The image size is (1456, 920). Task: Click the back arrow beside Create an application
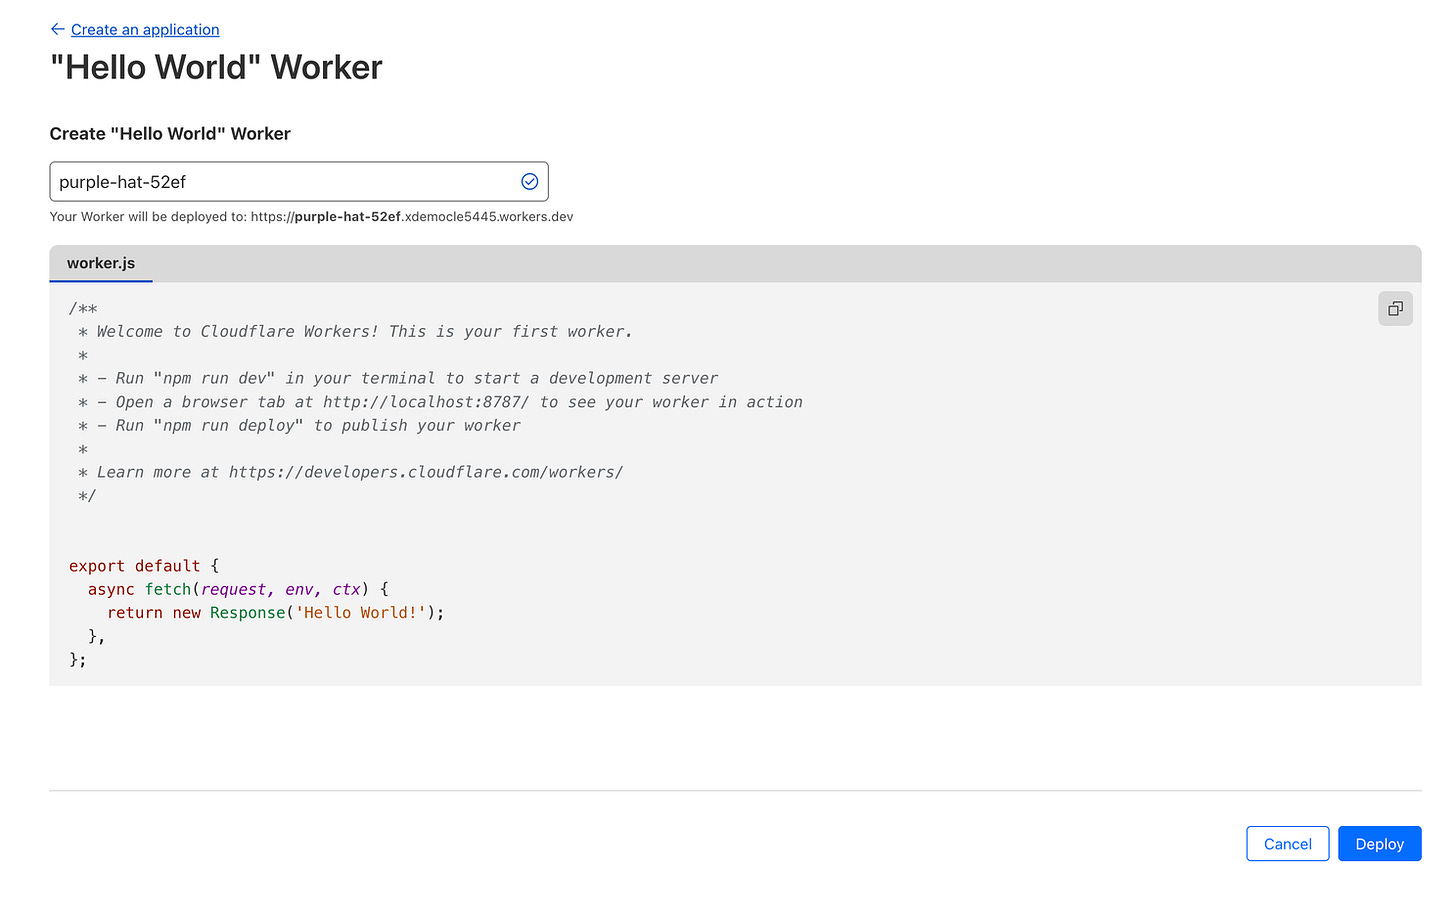tap(57, 29)
